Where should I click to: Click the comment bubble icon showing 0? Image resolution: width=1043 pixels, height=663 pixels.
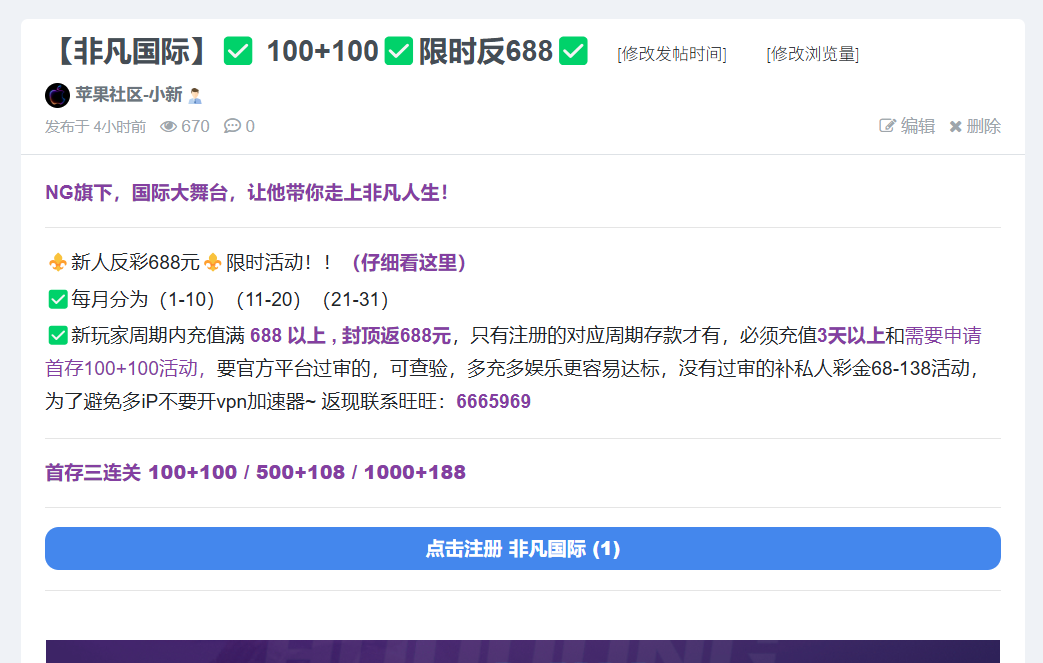232,126
